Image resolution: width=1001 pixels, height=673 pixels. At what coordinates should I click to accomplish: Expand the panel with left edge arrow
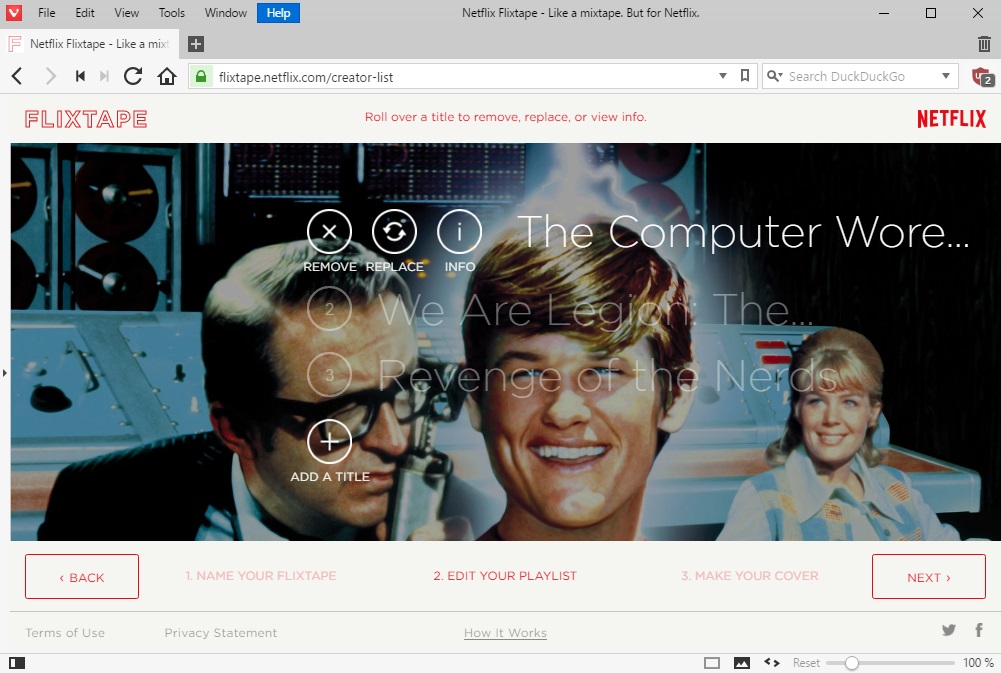coord(4,372)
